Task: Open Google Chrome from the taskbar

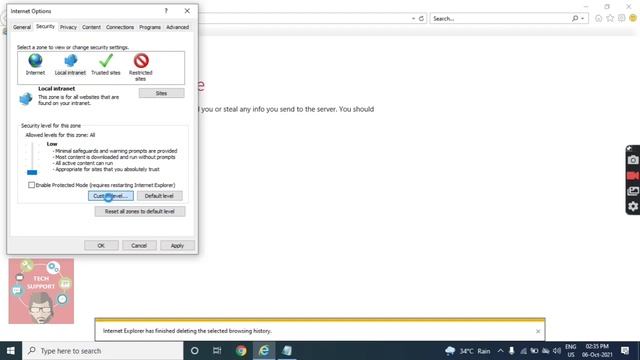Action: point(241,351)
